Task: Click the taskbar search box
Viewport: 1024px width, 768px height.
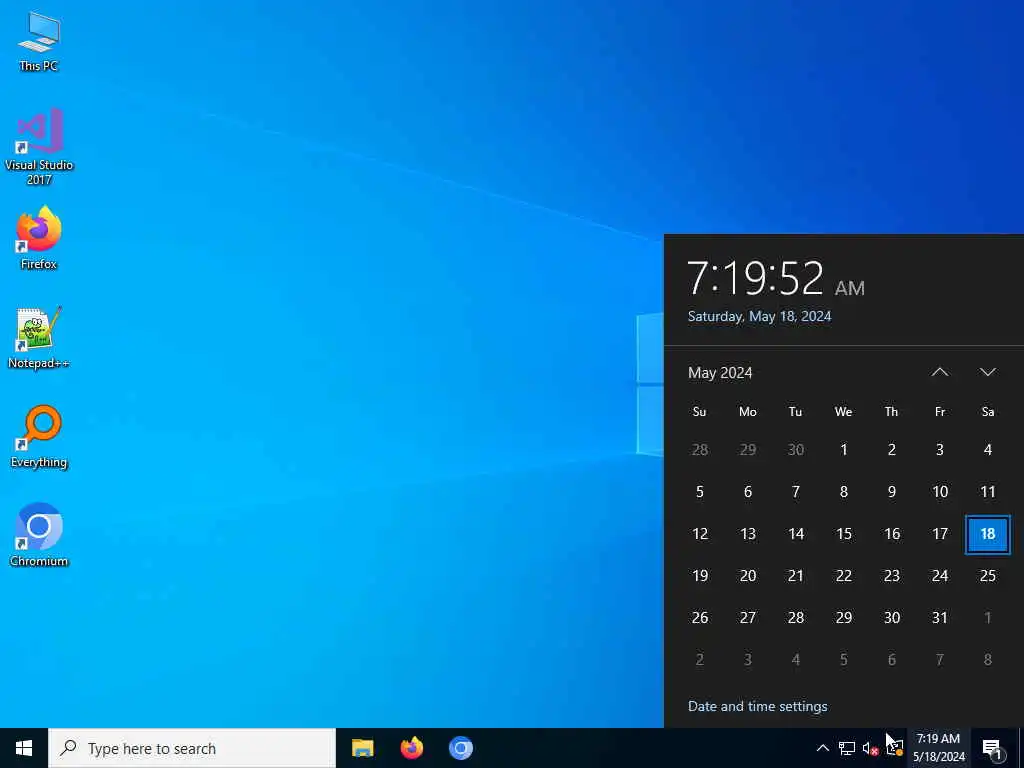Action: (192, 748)
